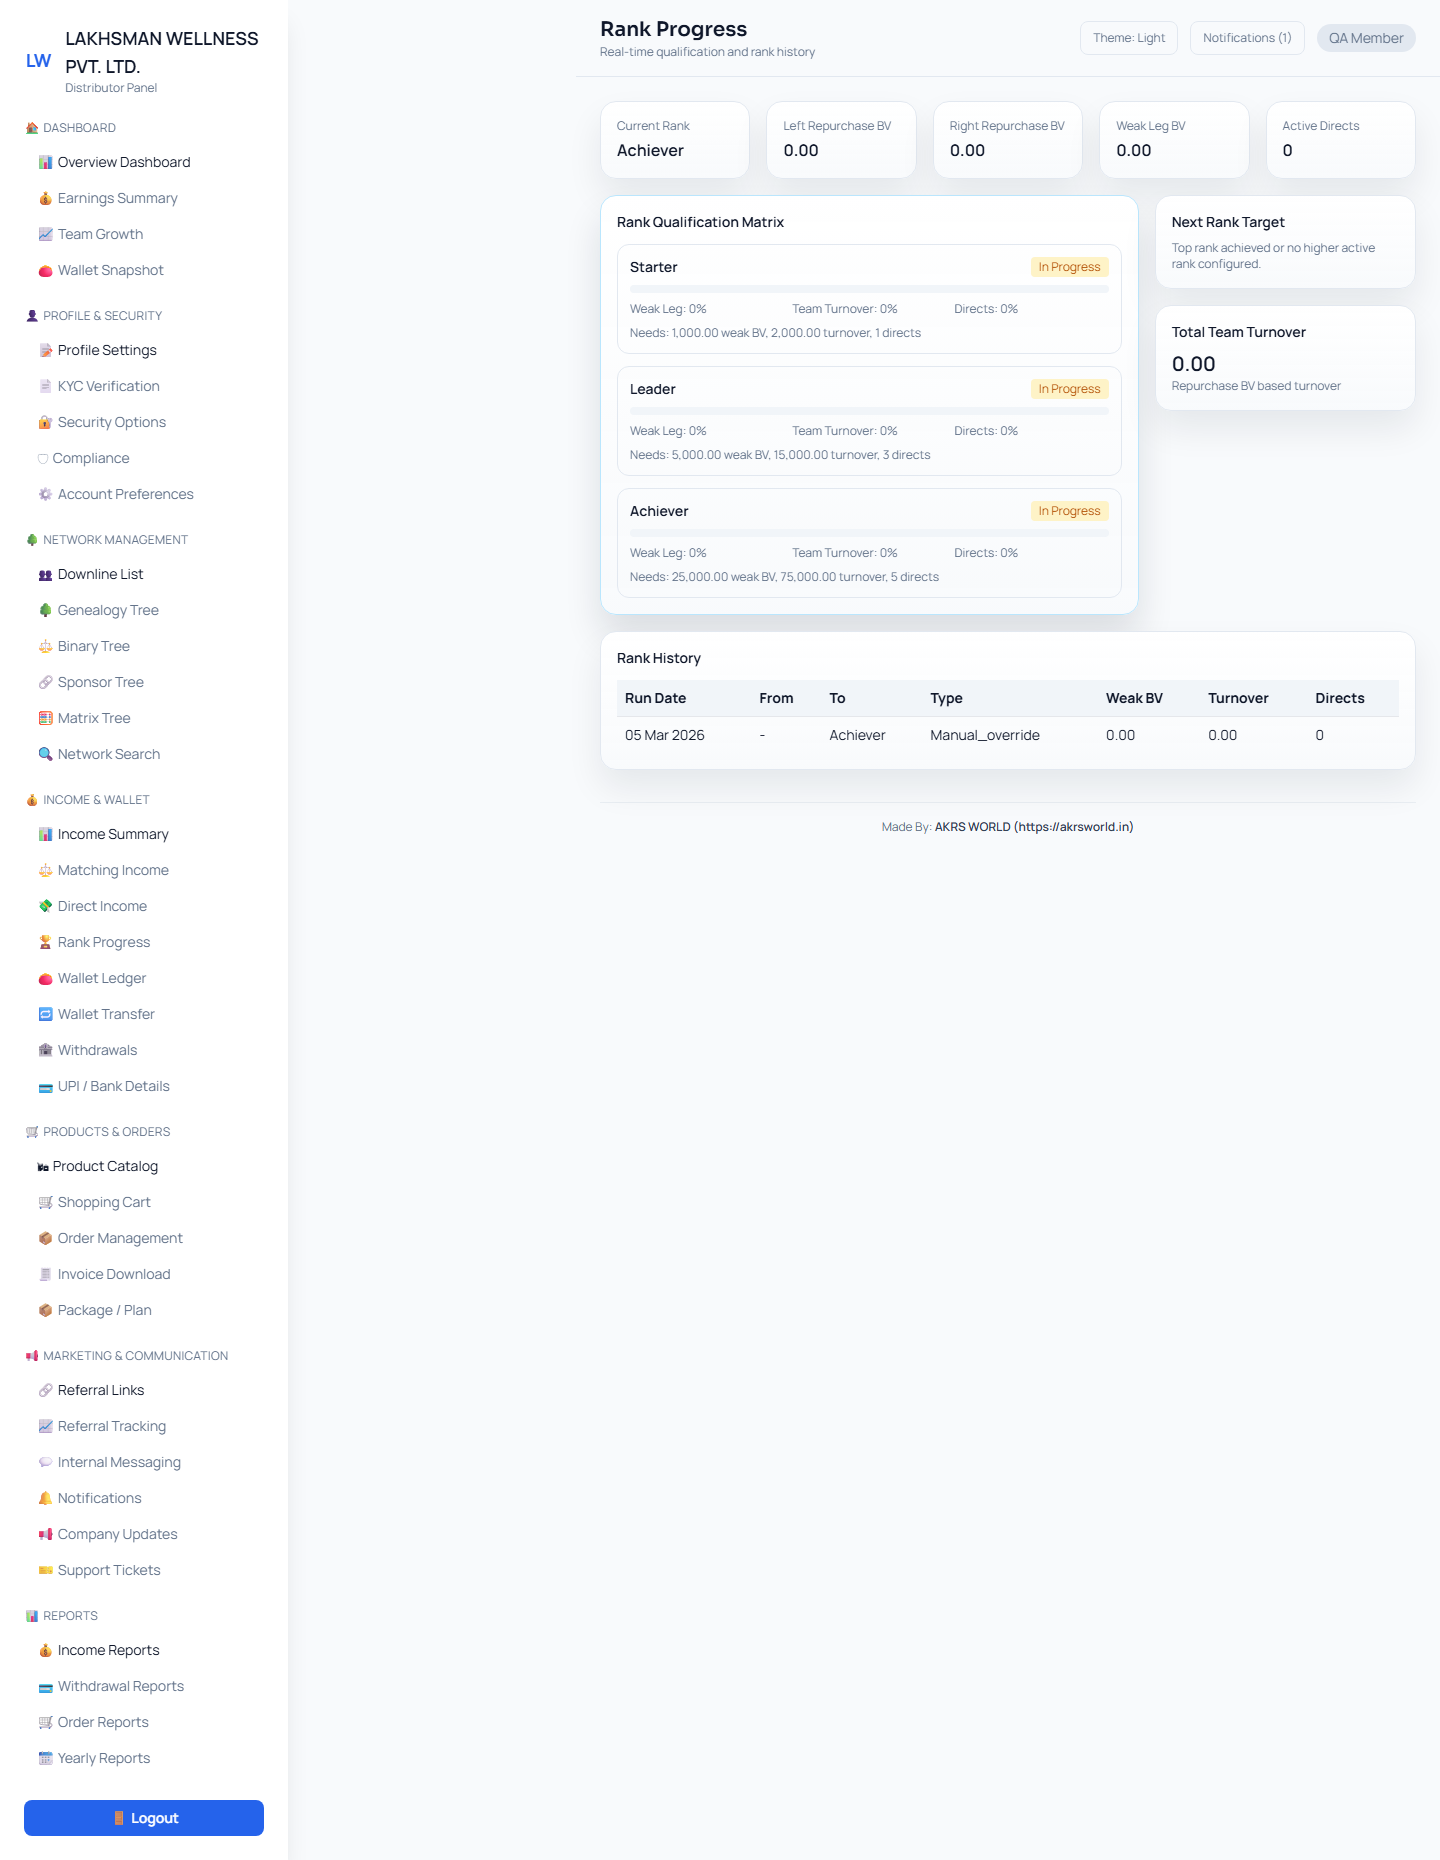Toggle the Theme: Light button
Image resolution: width=1440 pixels, height=1860 pixels.
point(1128,38)
